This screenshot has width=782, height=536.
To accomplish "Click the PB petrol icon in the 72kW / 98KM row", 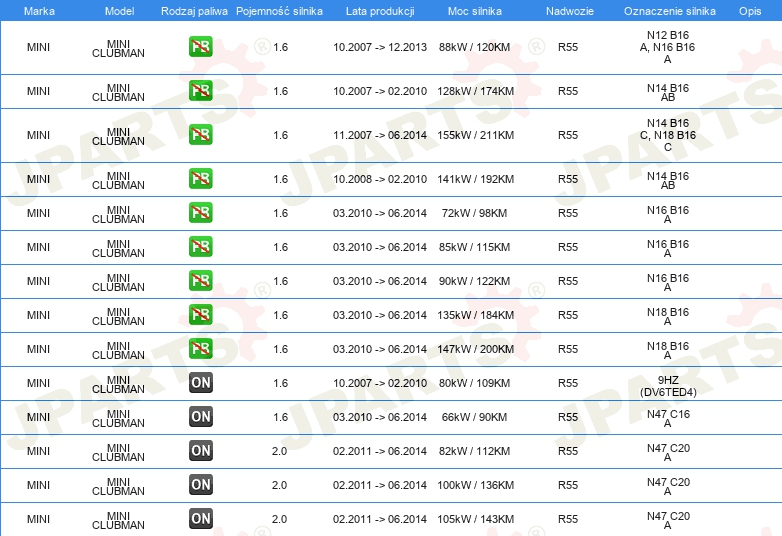I will pos(200,212).
